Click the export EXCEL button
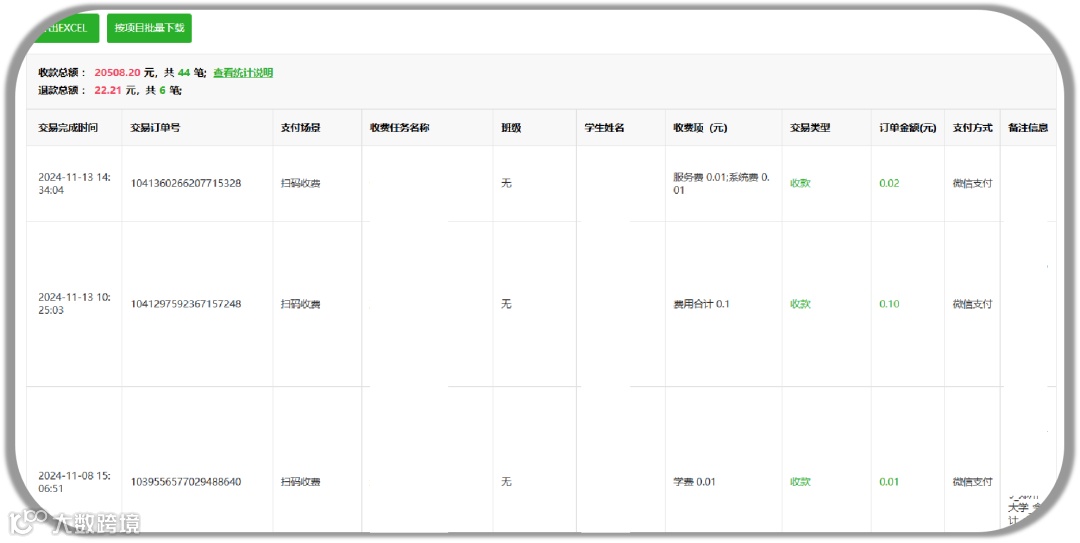 (x=65, y=28)
